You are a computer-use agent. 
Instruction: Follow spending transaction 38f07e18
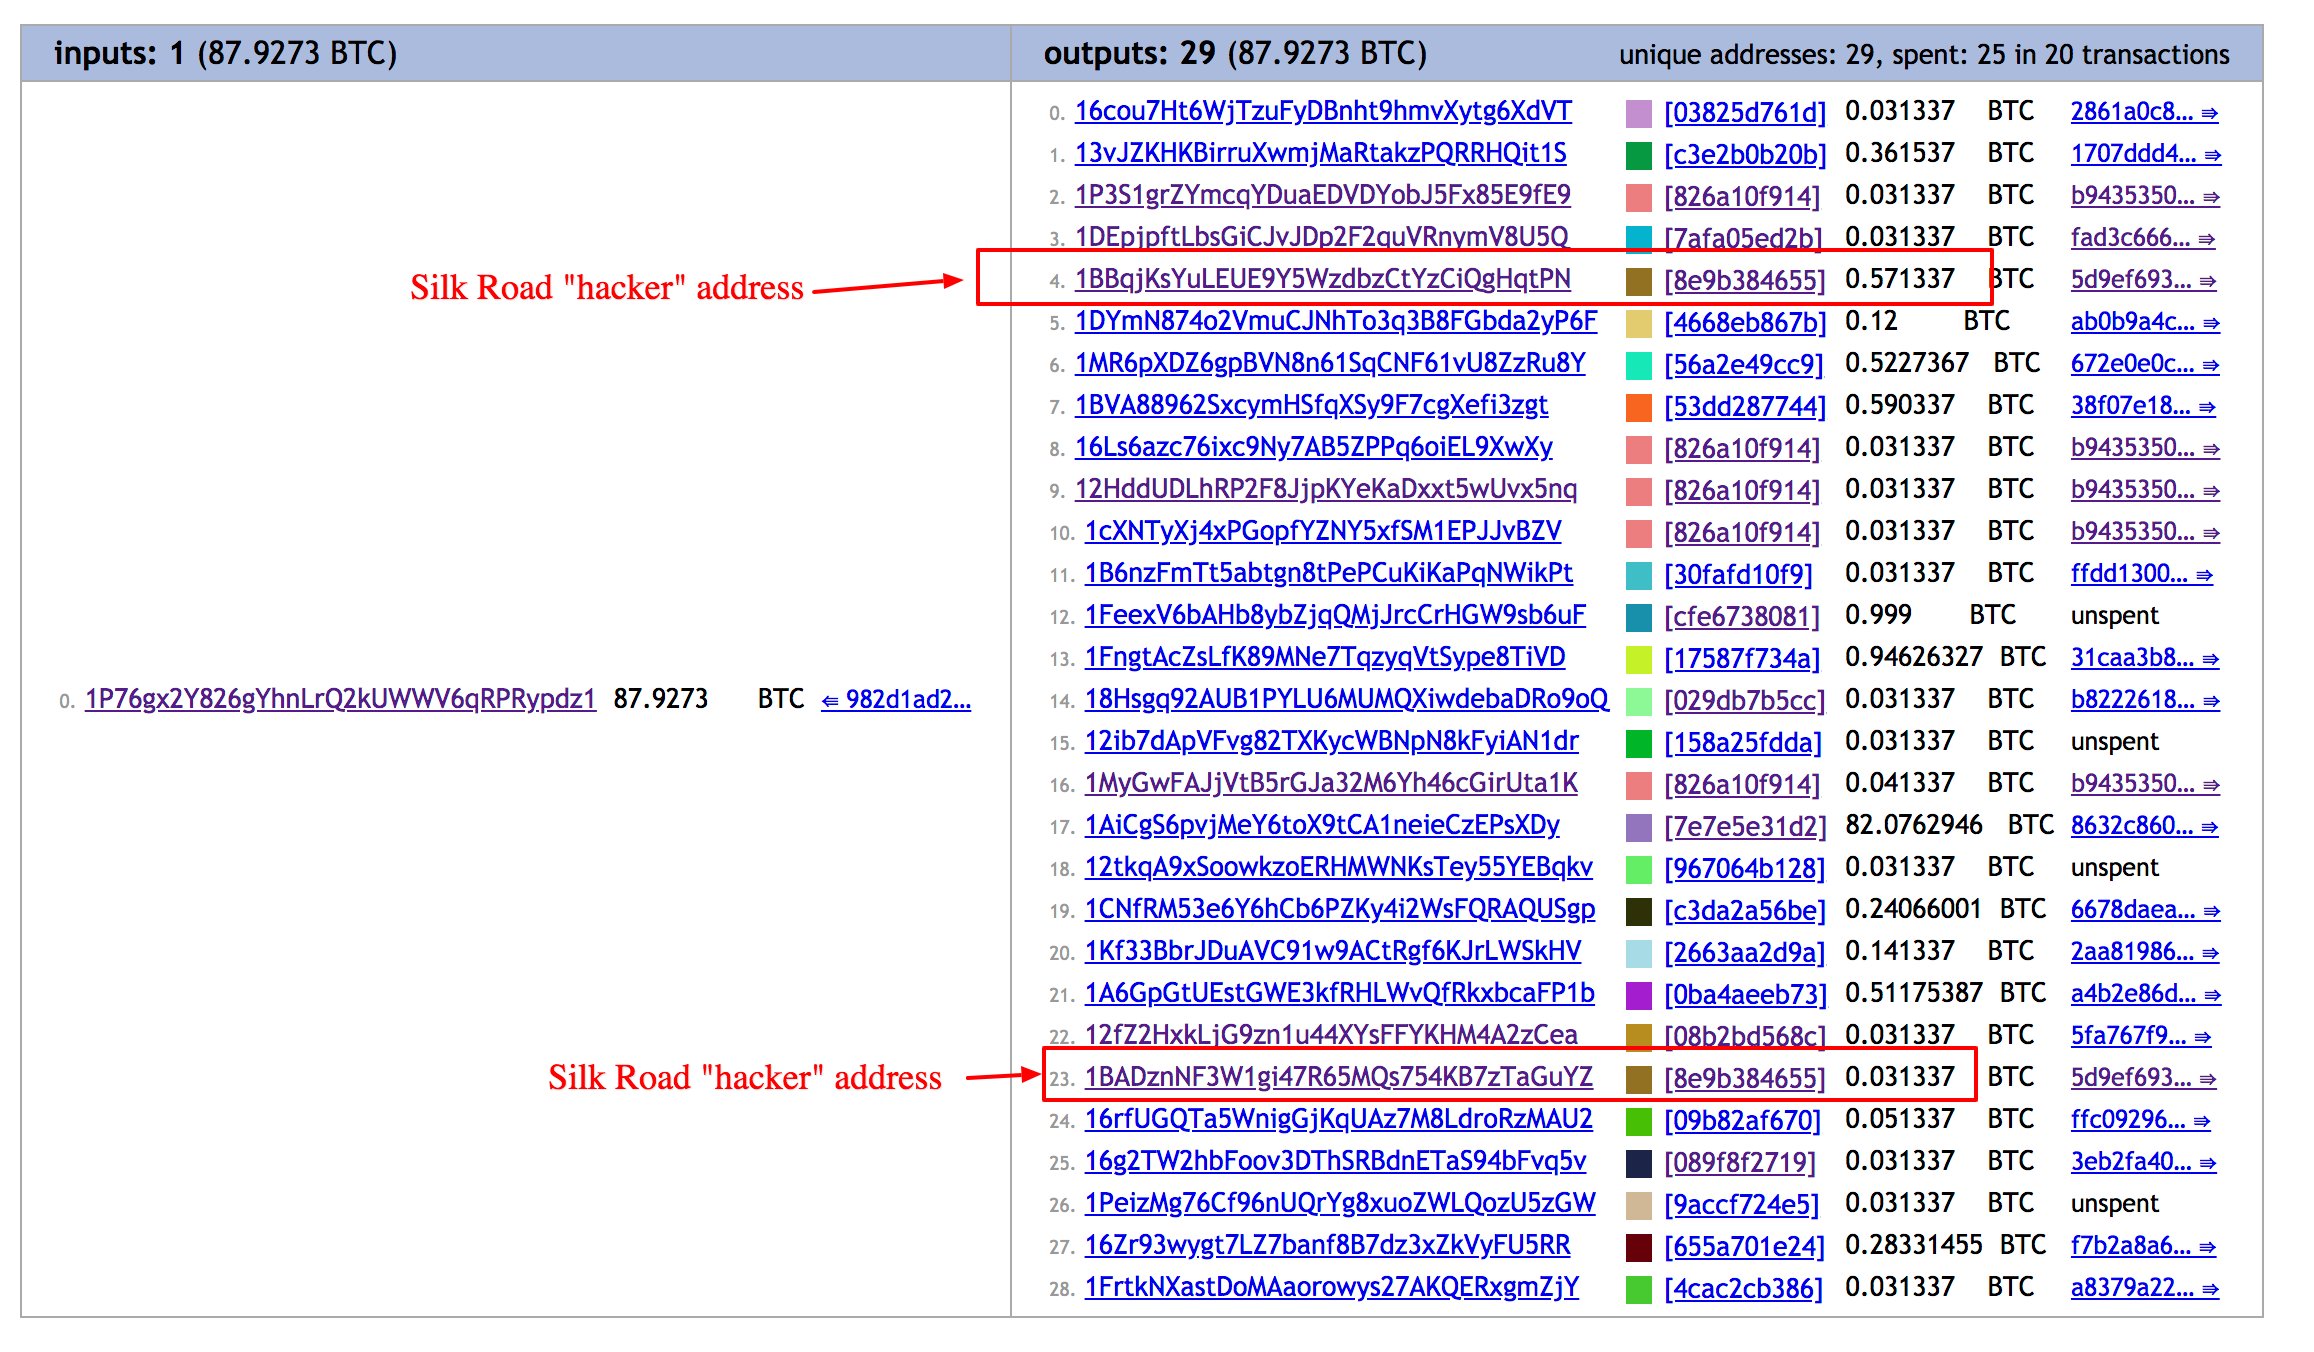(2143, 405)
